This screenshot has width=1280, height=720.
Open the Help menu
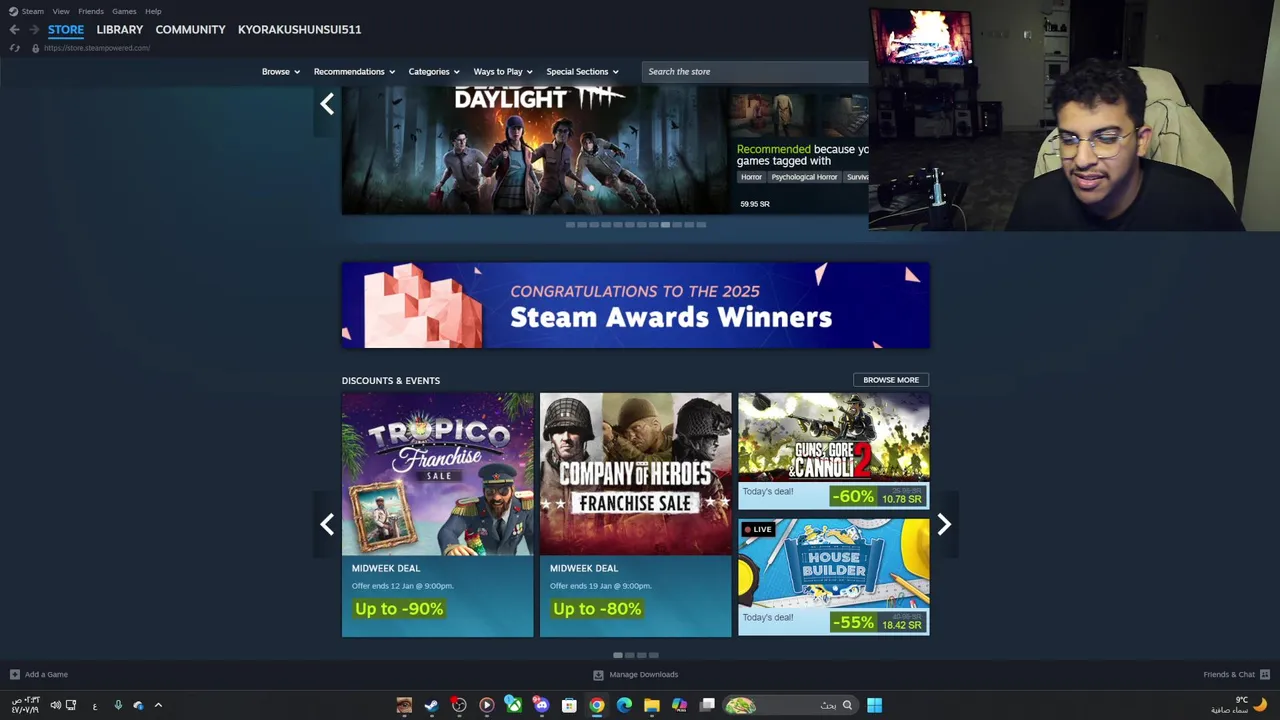(x=153, y=11)
